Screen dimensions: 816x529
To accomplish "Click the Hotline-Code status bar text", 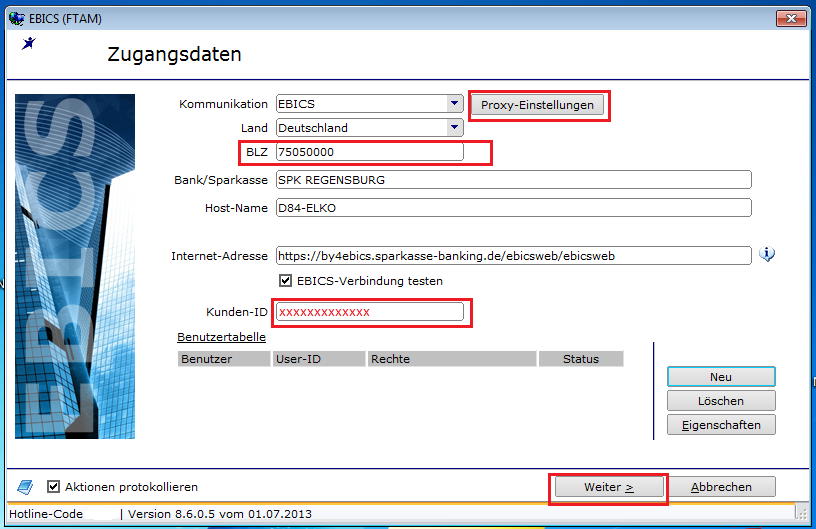I will pyautogui.click(x=46, y=514).
